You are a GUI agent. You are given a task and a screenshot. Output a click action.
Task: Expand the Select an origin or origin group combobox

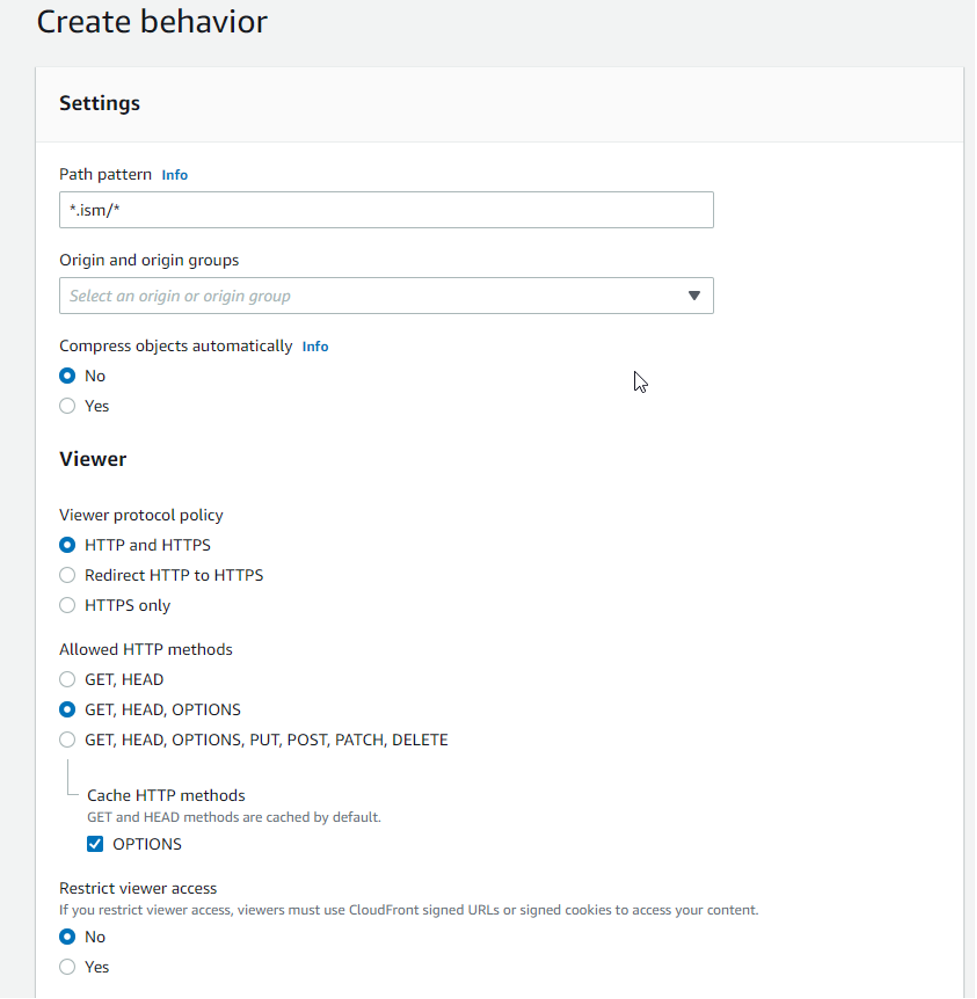point(386,296)
